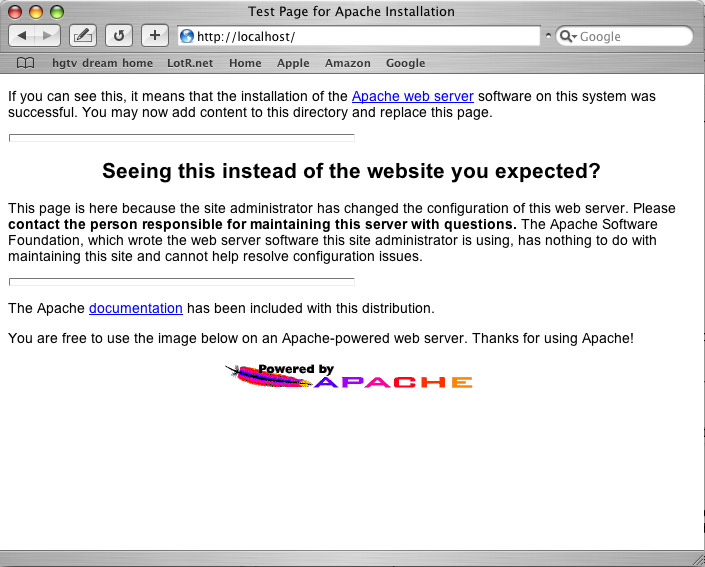Open the search magnifier dropdown menu

(x=567, y=36)
